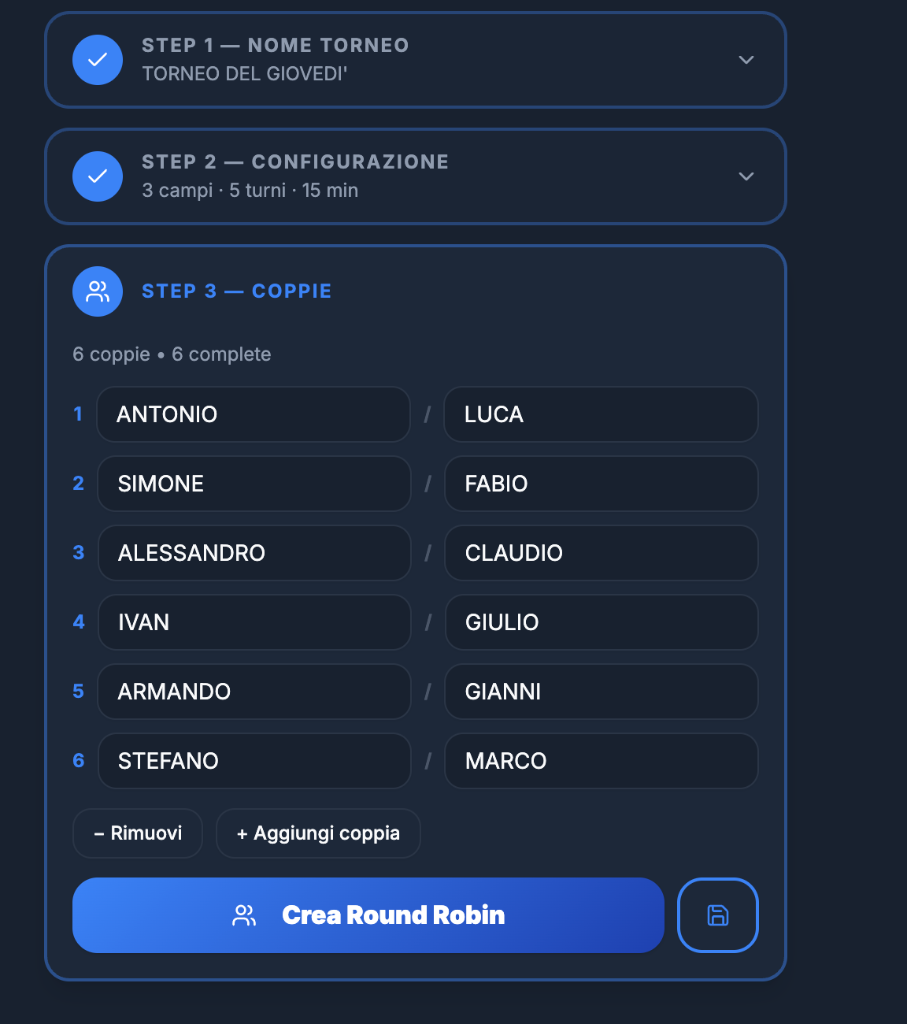
Task: Click the Step 3 couples people icon
Action: point(97,291)
